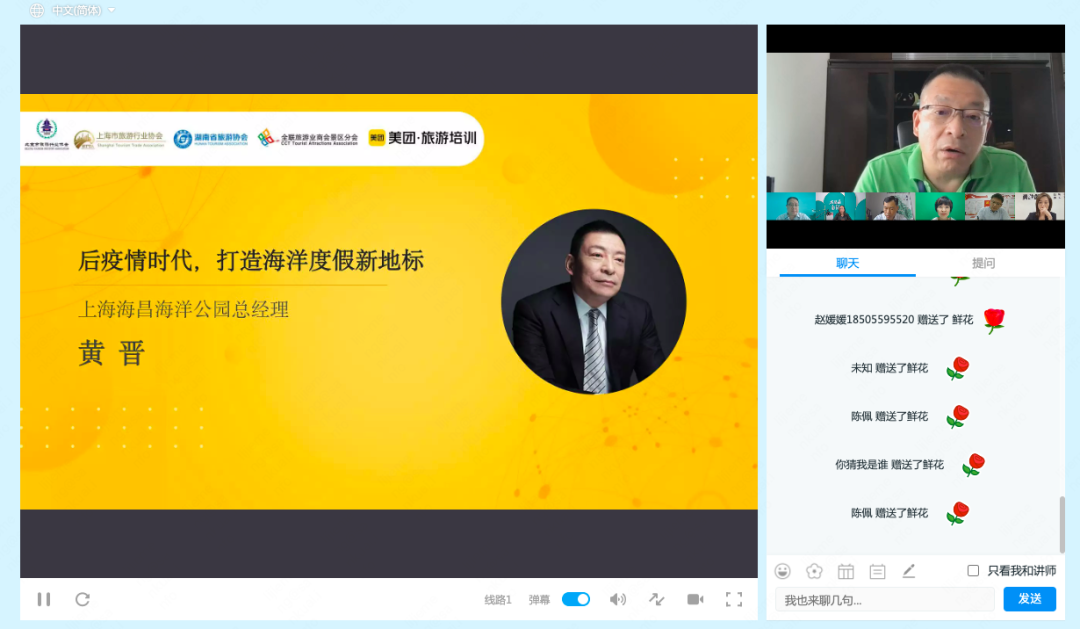
Task: Select the gift/calendar icon in chat toolbar
Action: click(846, 571)
